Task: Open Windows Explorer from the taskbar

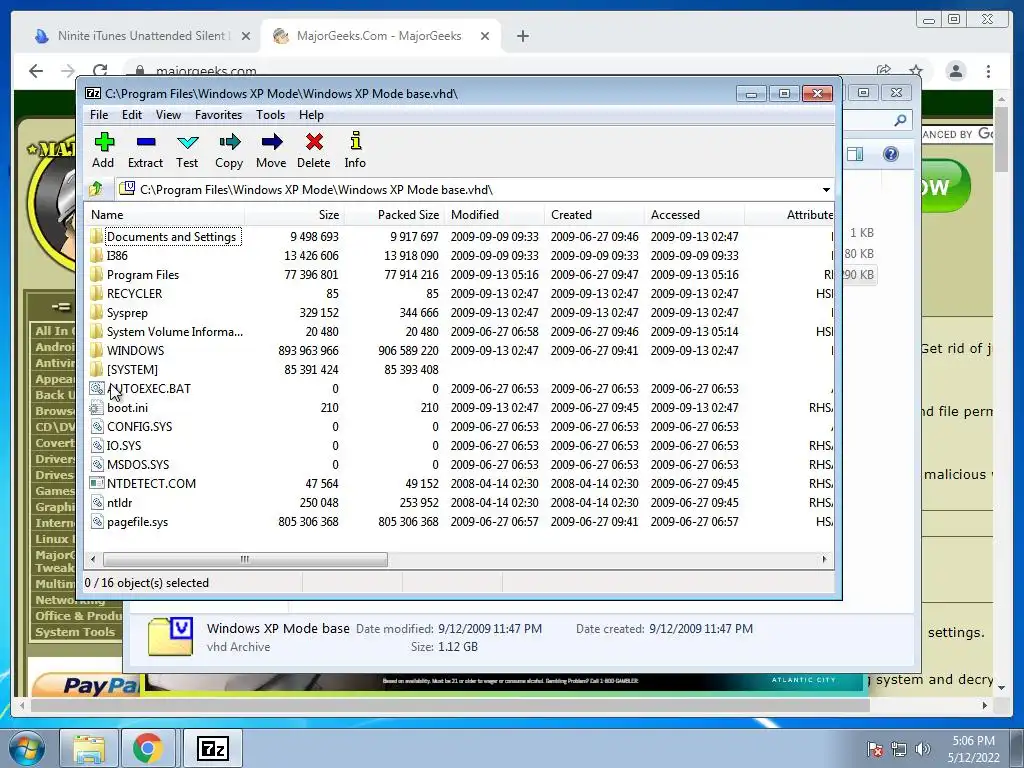Action: coord(89,748)
